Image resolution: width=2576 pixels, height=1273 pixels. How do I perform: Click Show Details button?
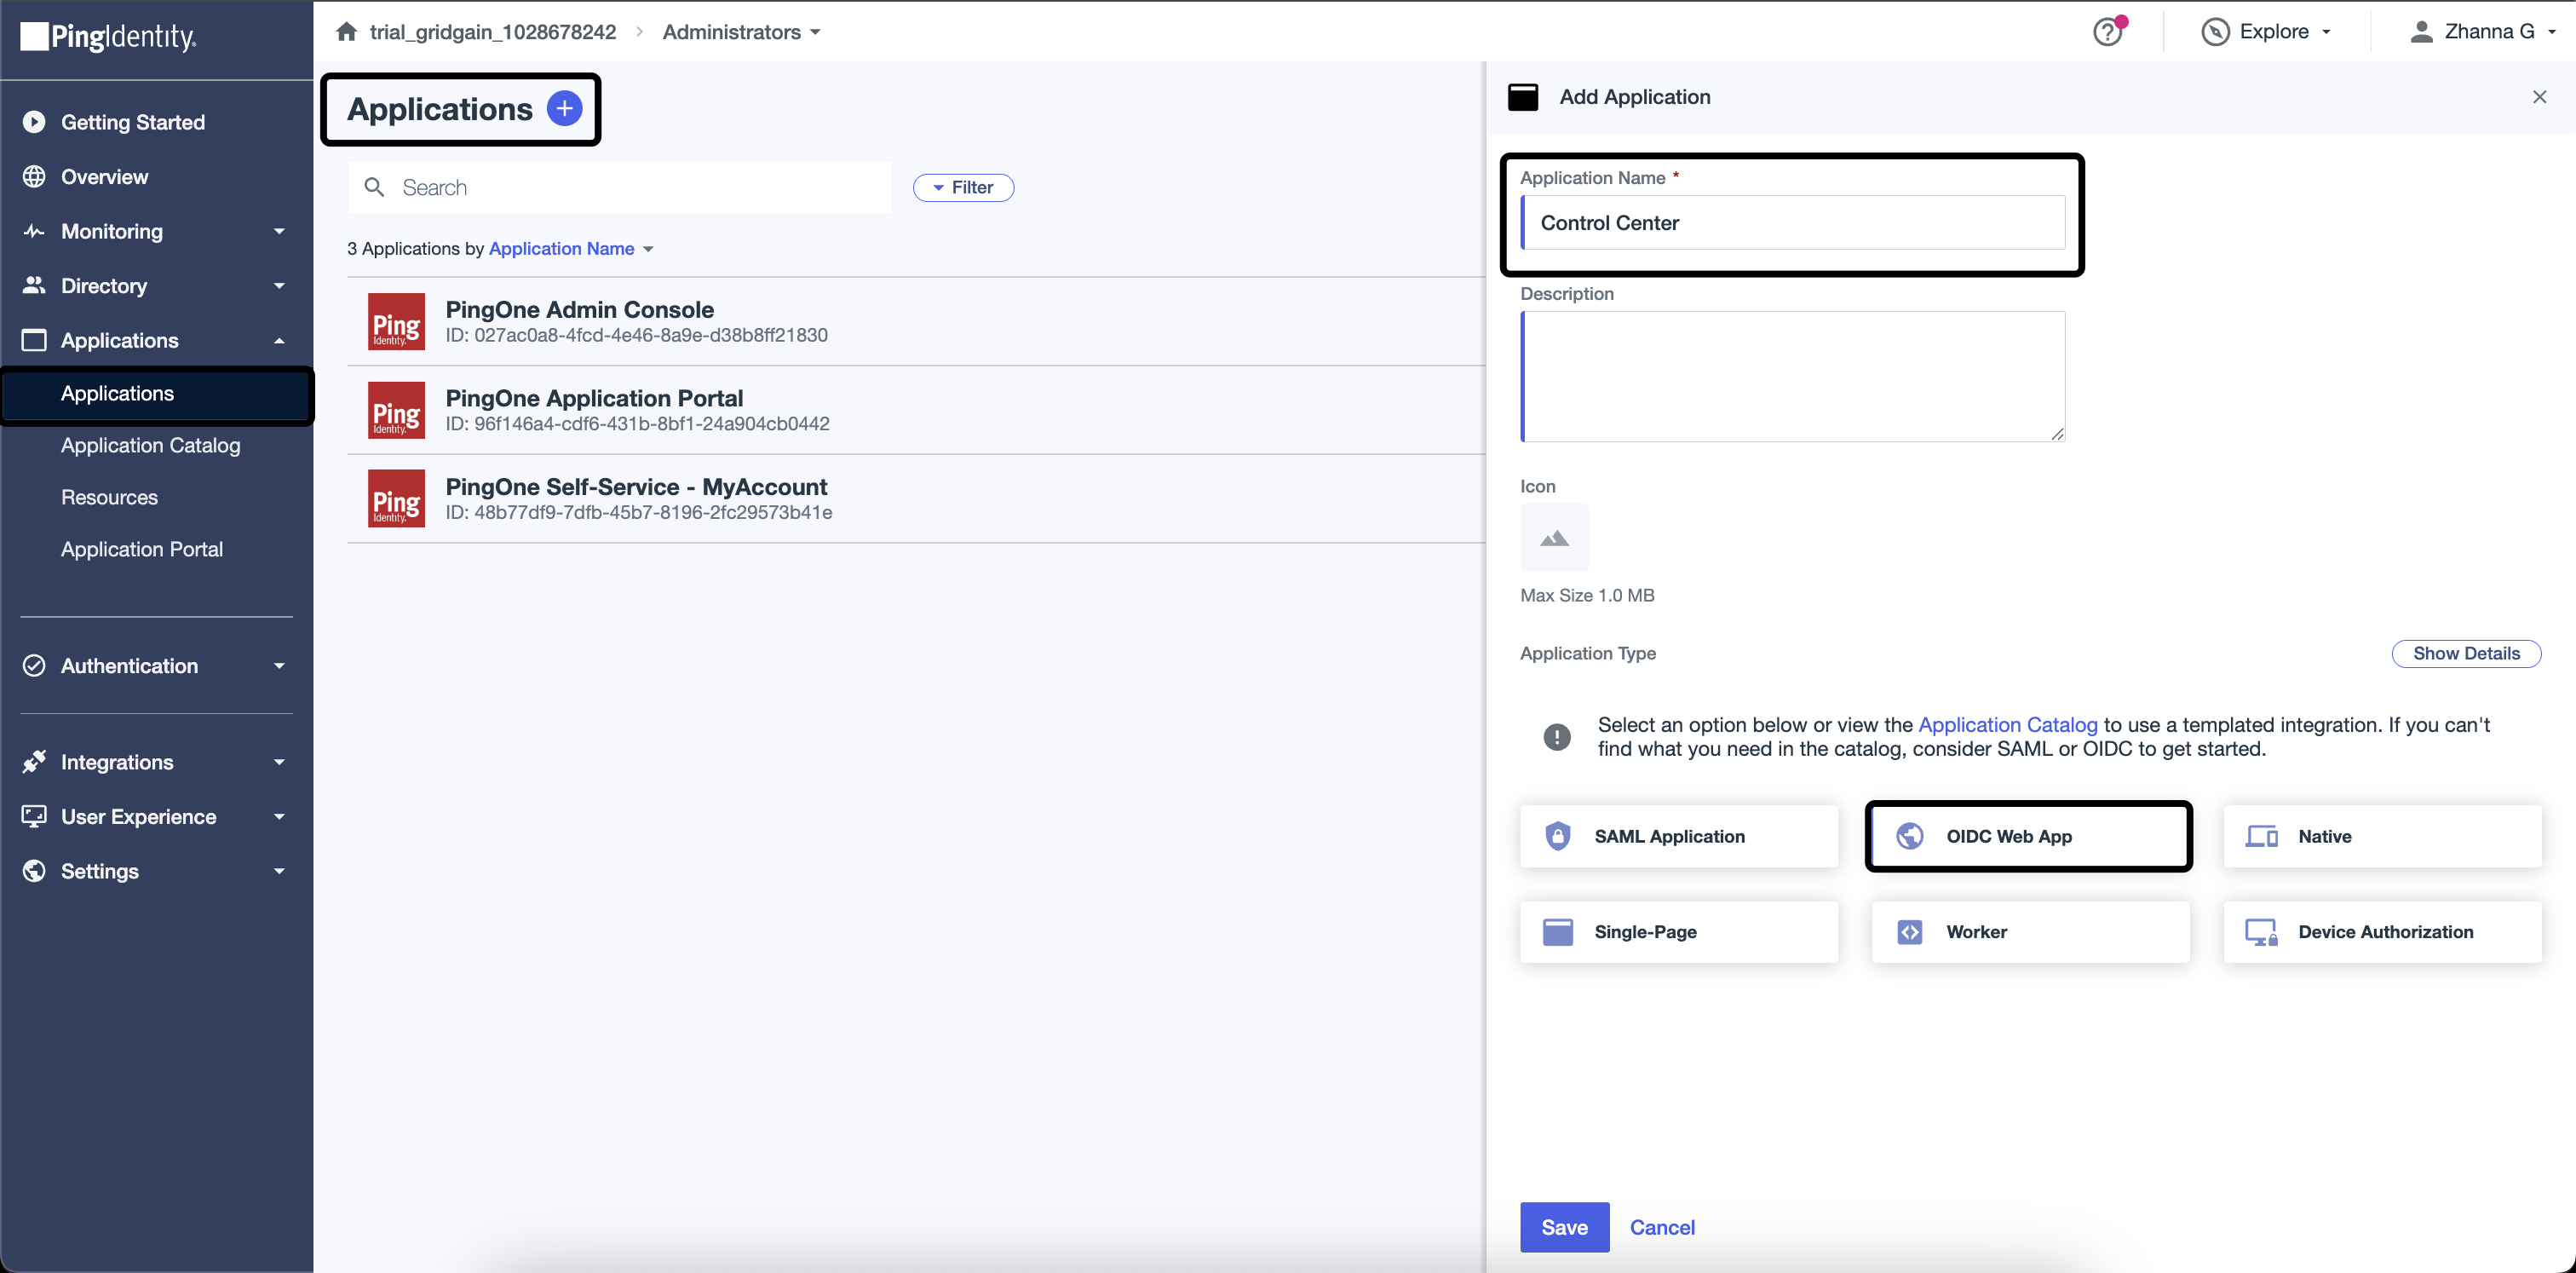pos(2465,653)
